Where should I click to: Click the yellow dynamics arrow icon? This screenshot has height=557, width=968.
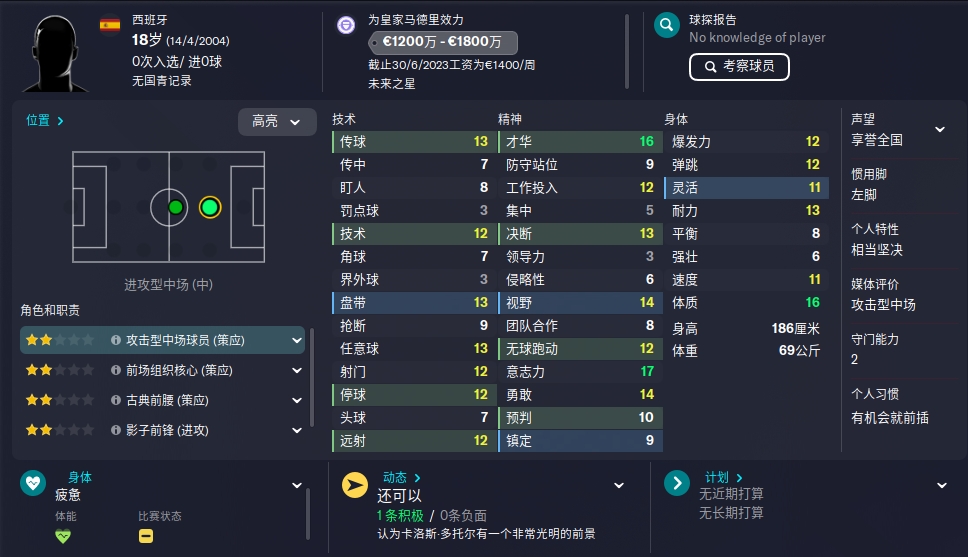pyautogui.click(x=355, y=485)
